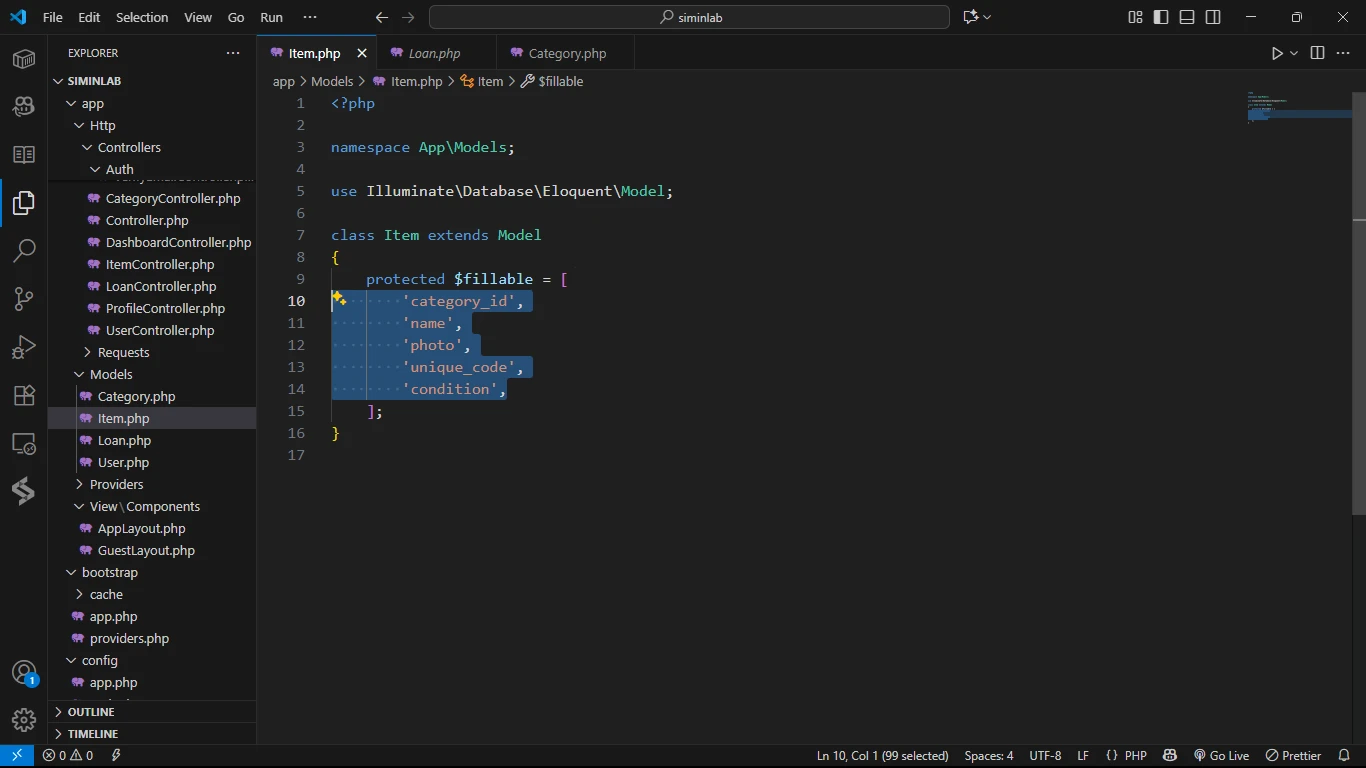
Task: Switch to the Loan.php tab
Action: (434, 53)
